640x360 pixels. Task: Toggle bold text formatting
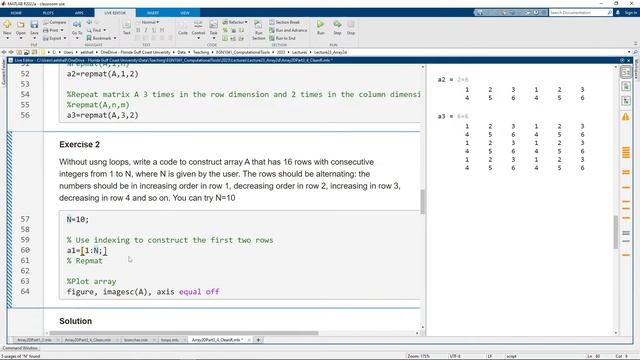[138, 30]
